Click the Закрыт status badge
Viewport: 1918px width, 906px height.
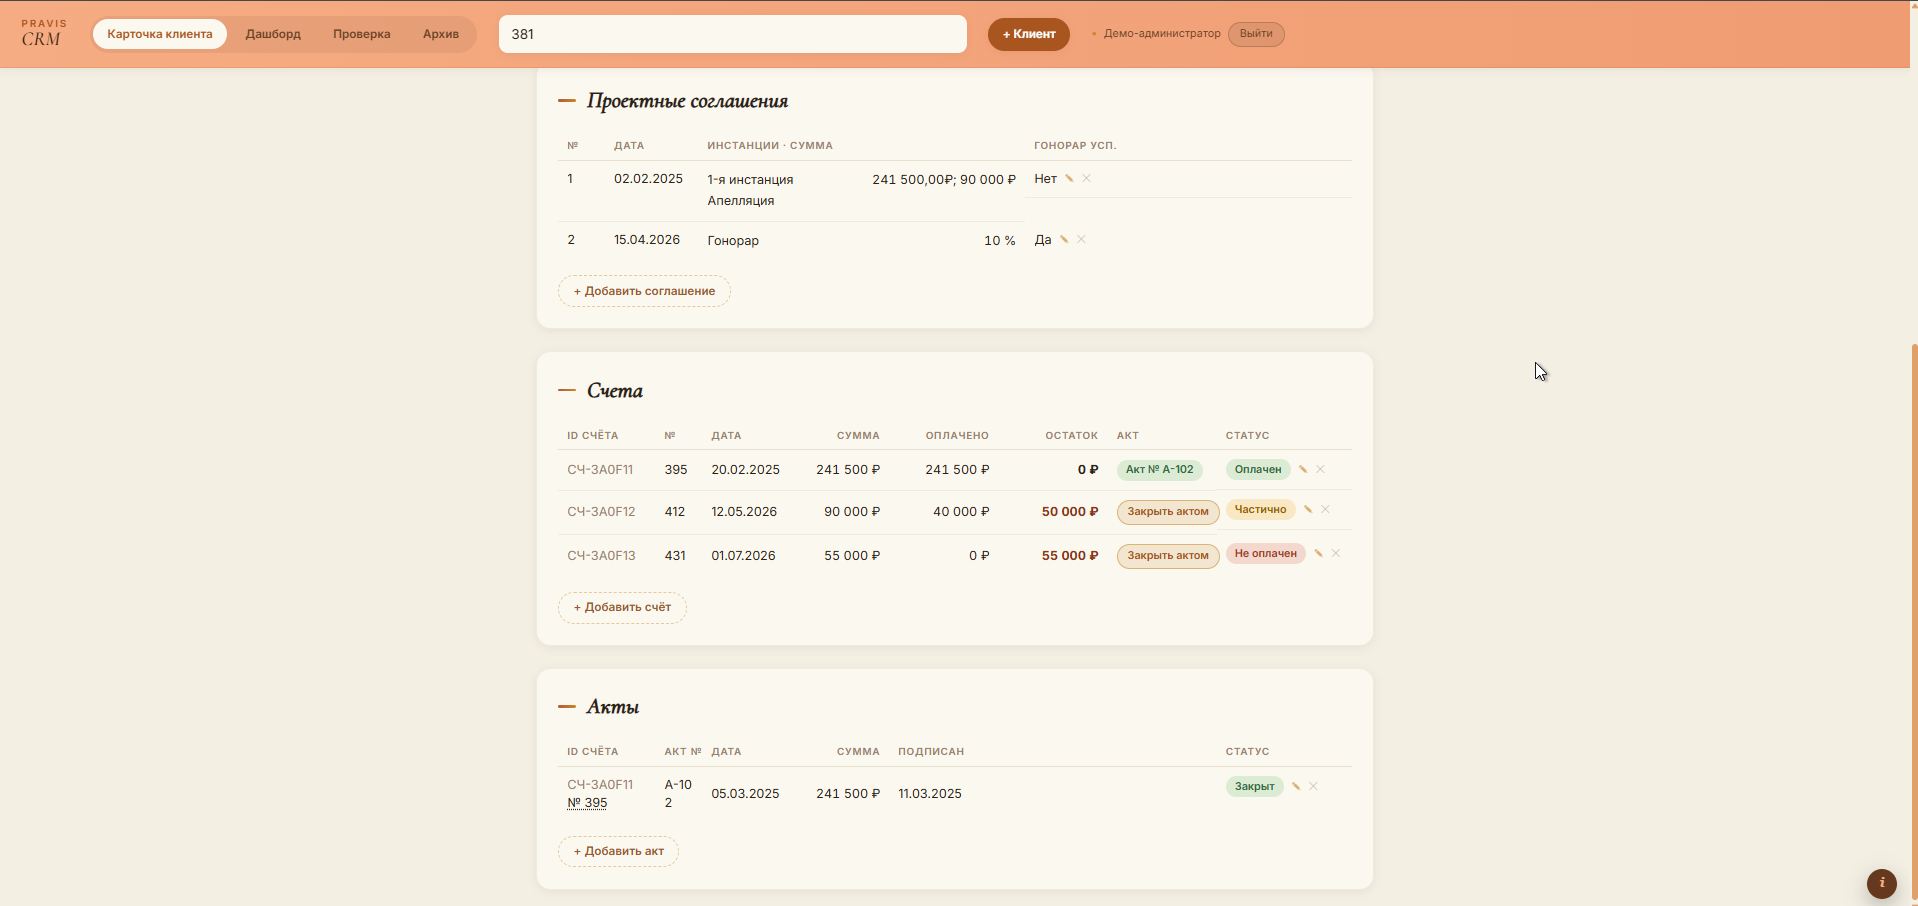point(1254,787)
